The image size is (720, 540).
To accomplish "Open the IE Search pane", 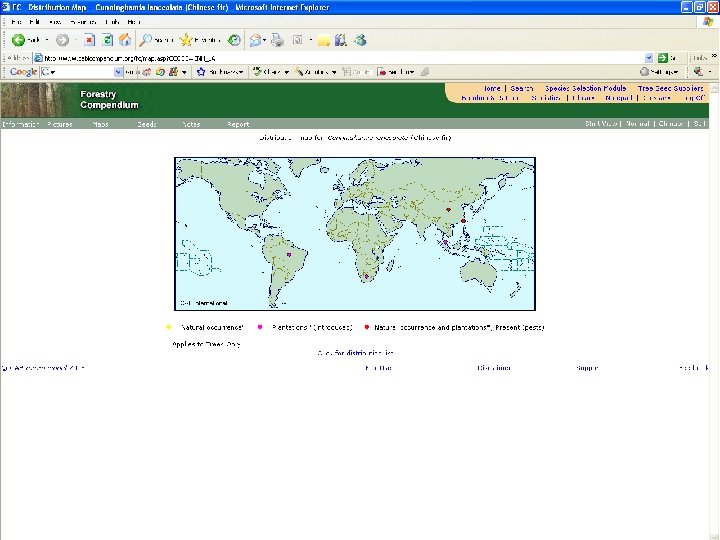I will click(x=157, y=40).
